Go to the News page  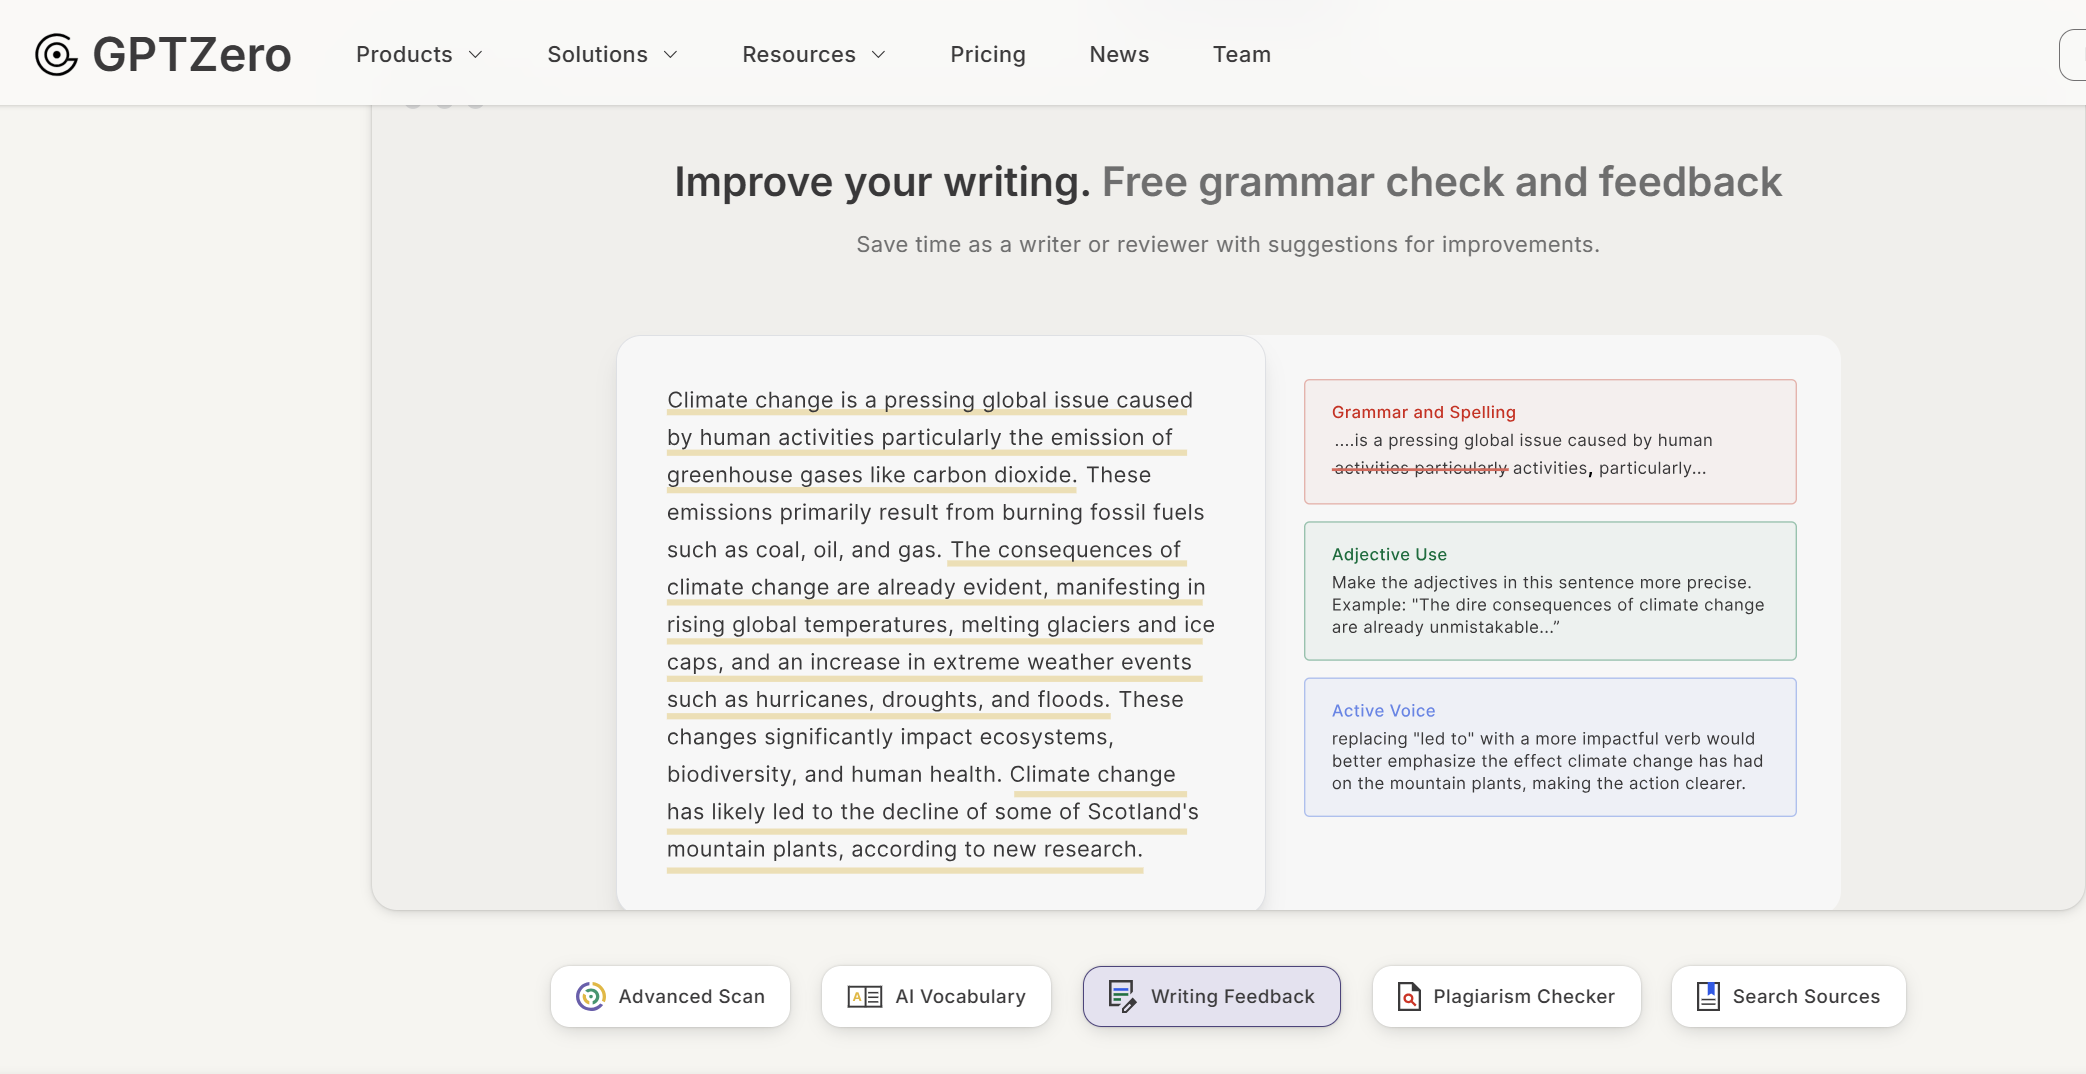(1119, 54)
